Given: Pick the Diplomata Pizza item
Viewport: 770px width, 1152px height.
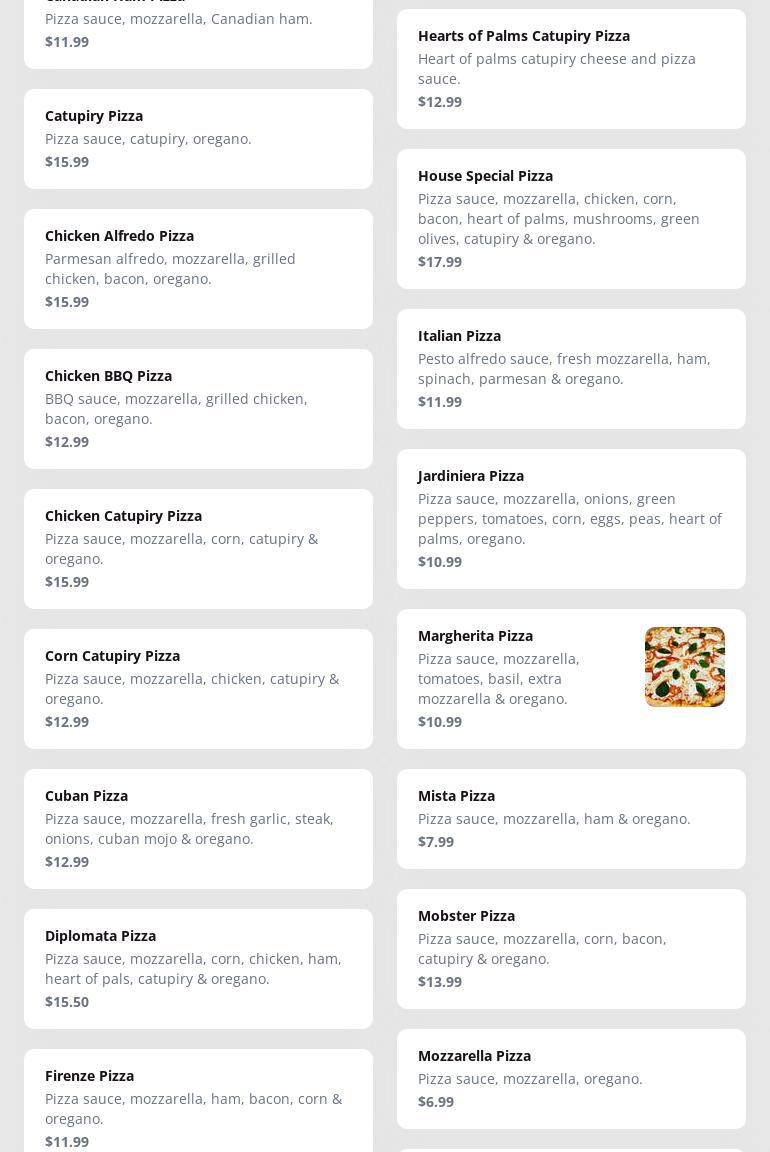Looking at the screenshot, I should tap(198, 969).
